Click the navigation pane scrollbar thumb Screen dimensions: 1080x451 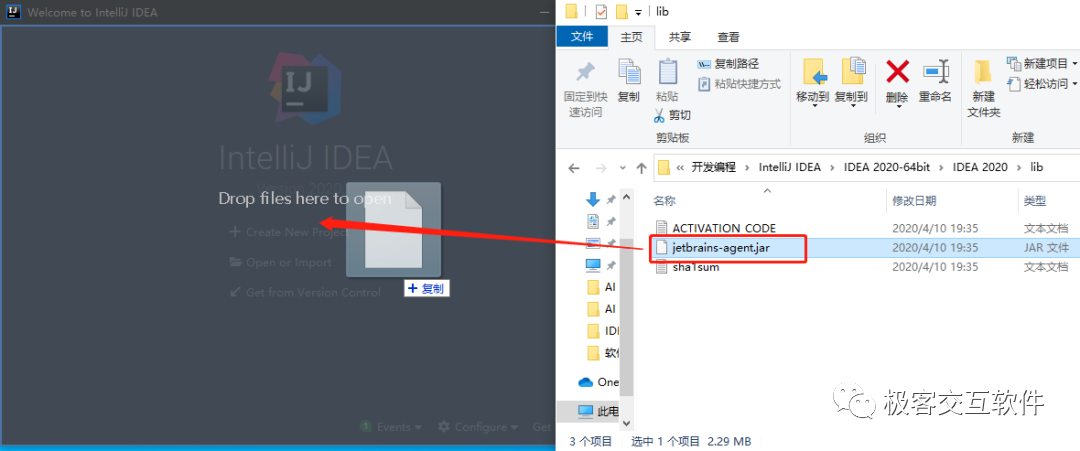coord(626,317)
